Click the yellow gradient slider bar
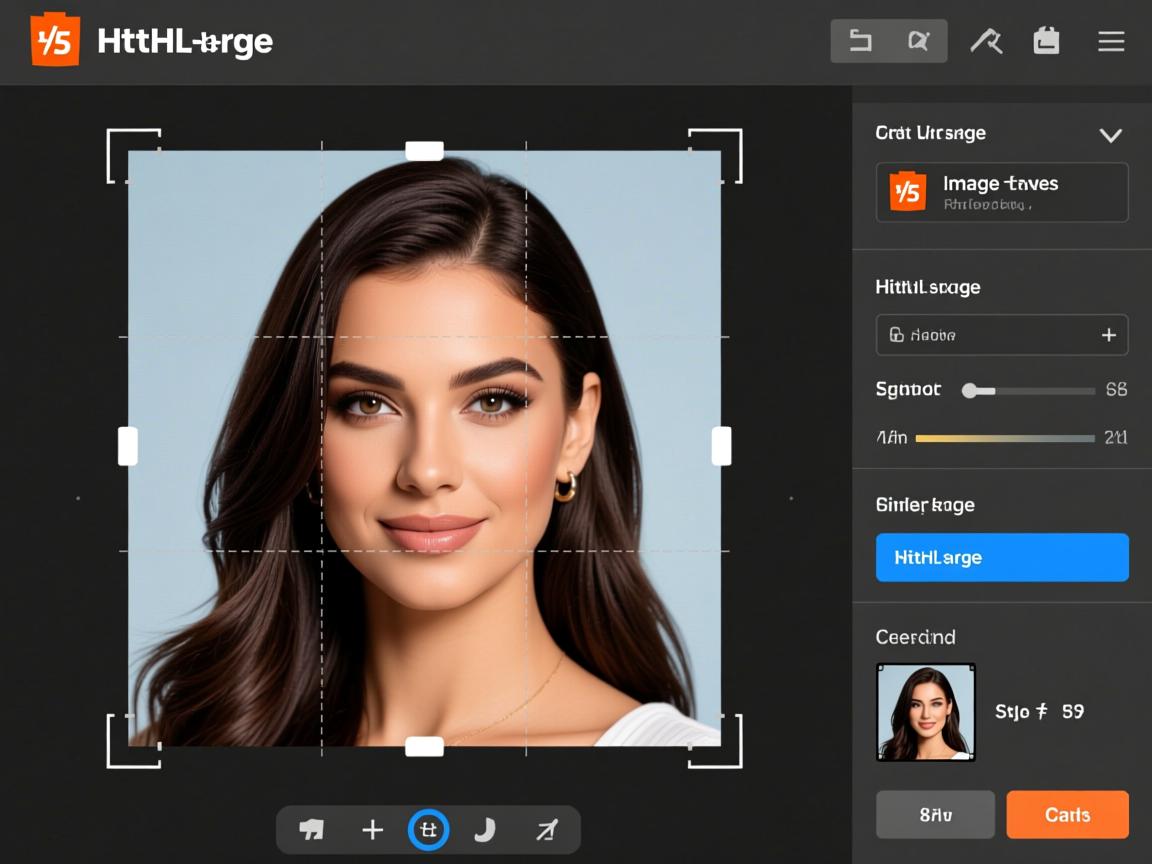Screen dimensions: 1152x864 pos(1004,438)
